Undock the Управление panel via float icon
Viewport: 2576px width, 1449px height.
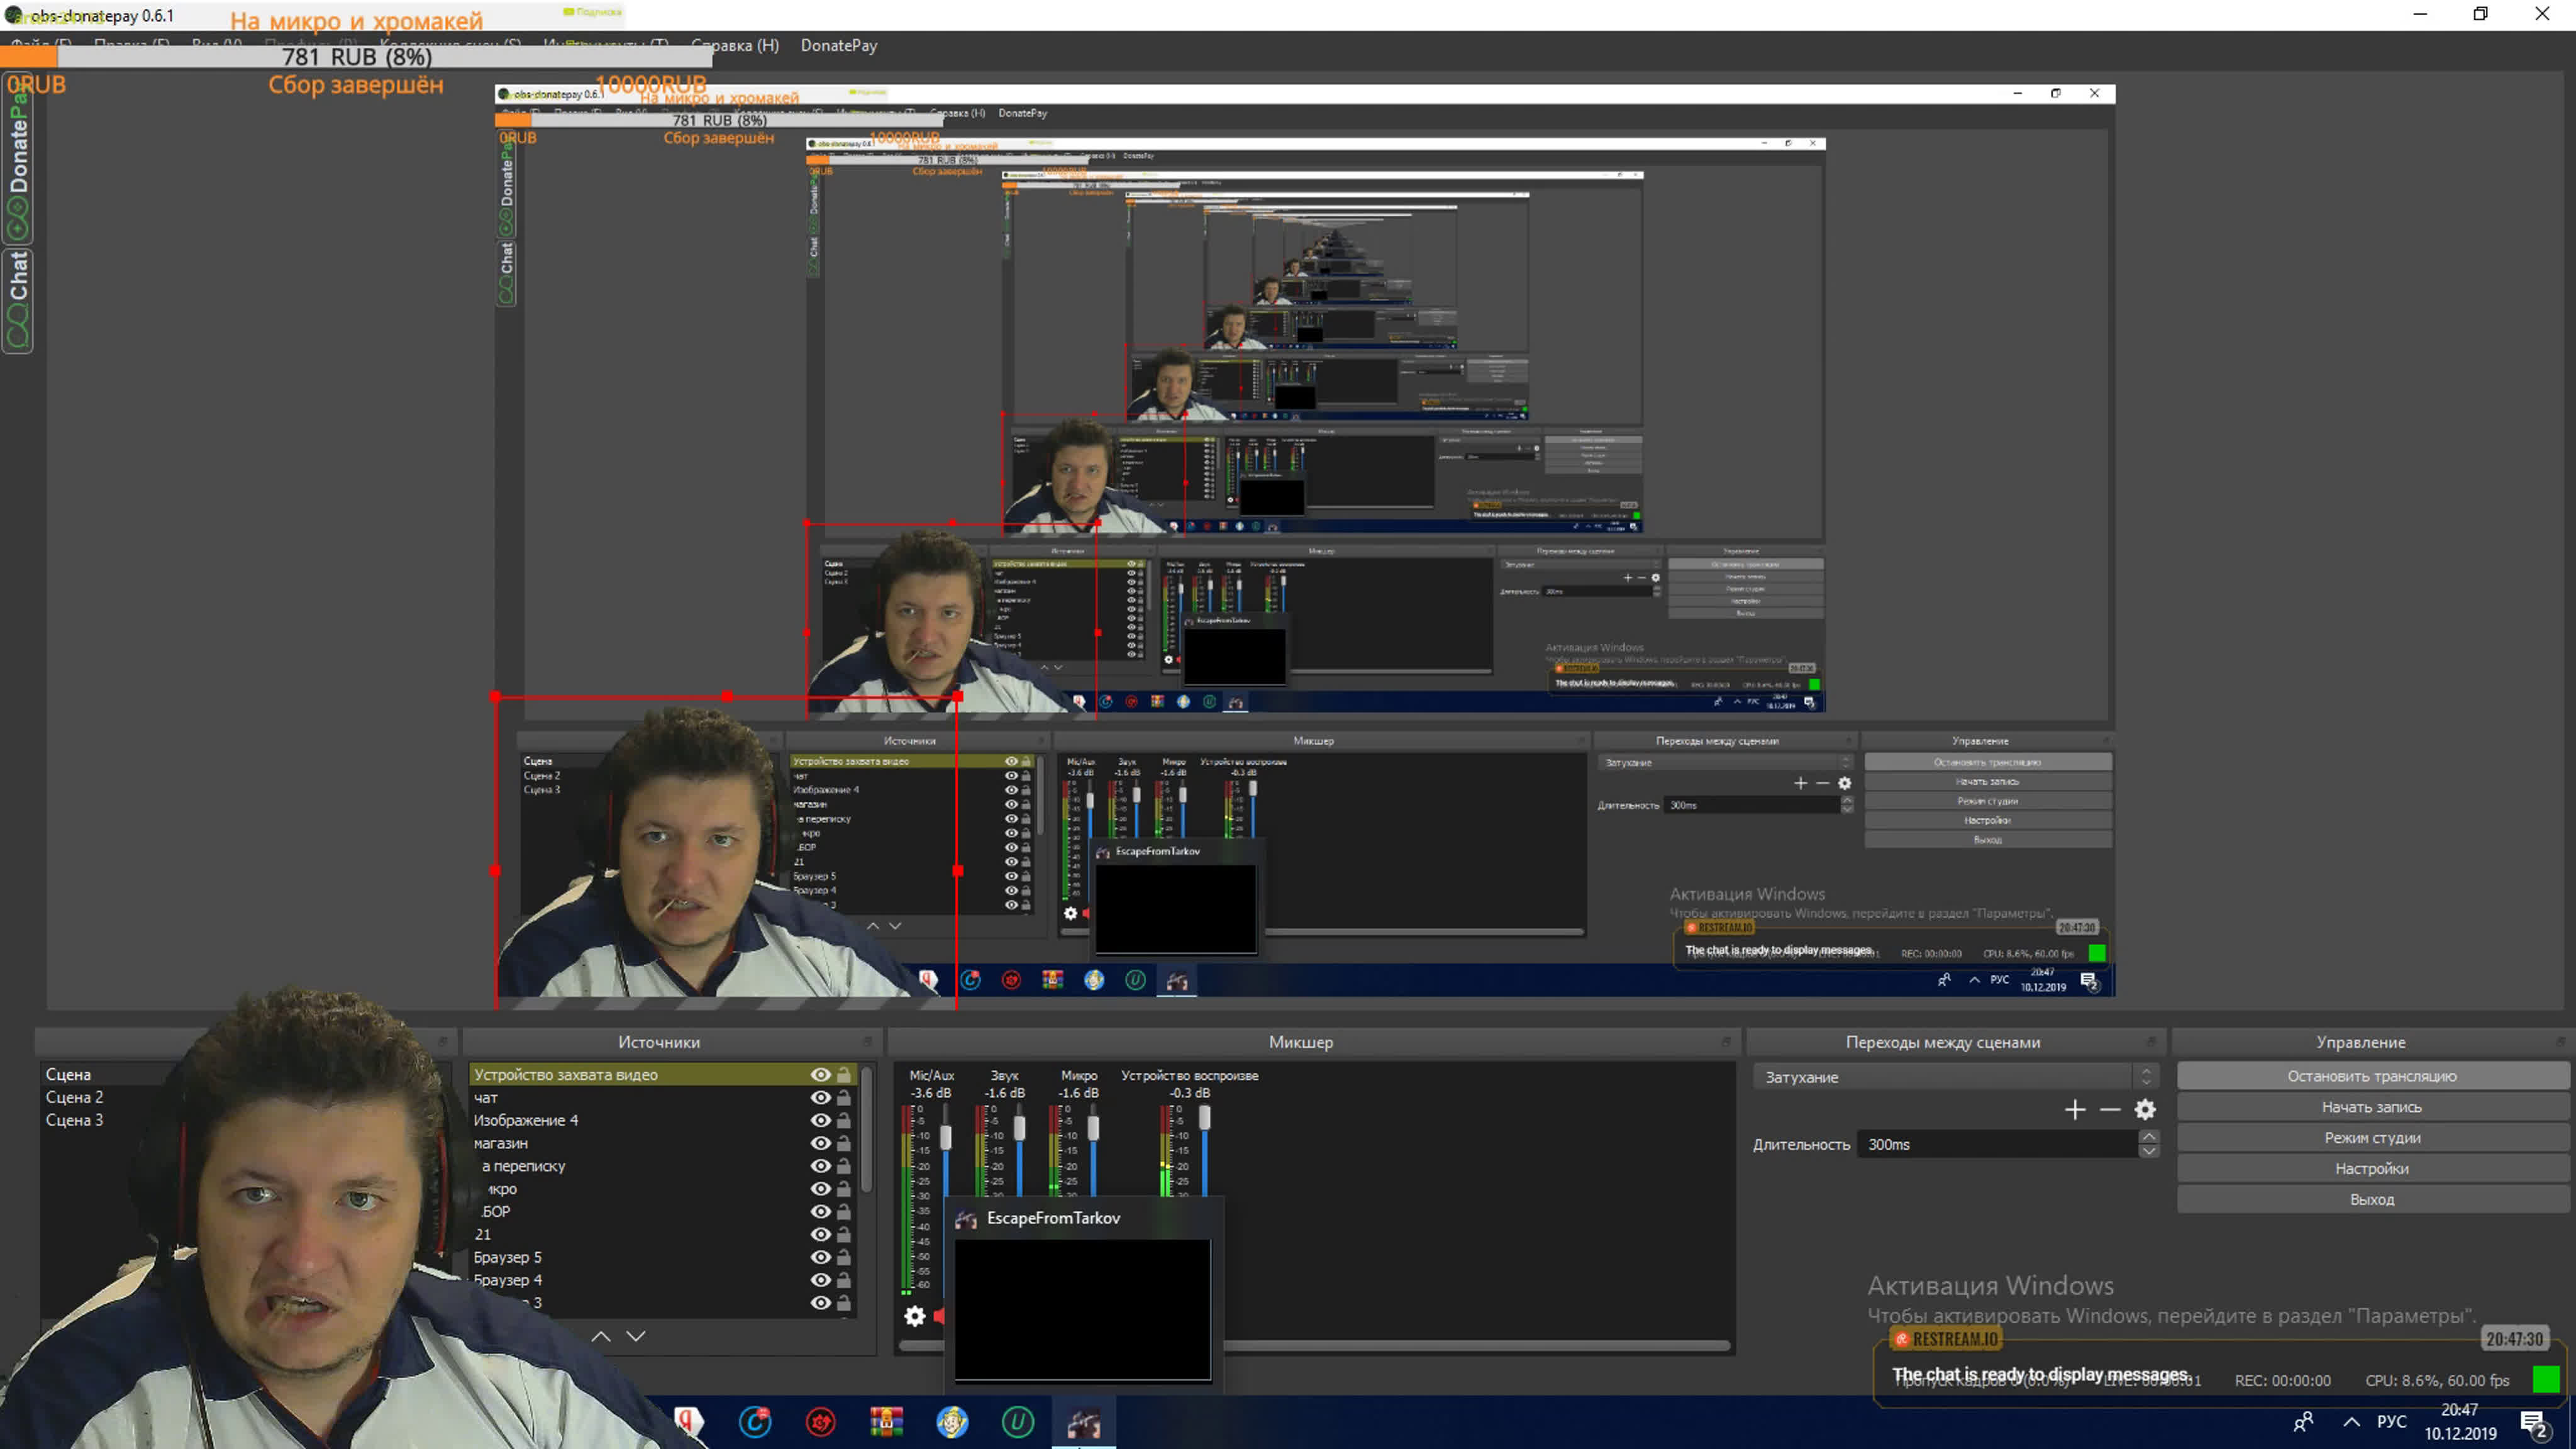point(2561,1042)
